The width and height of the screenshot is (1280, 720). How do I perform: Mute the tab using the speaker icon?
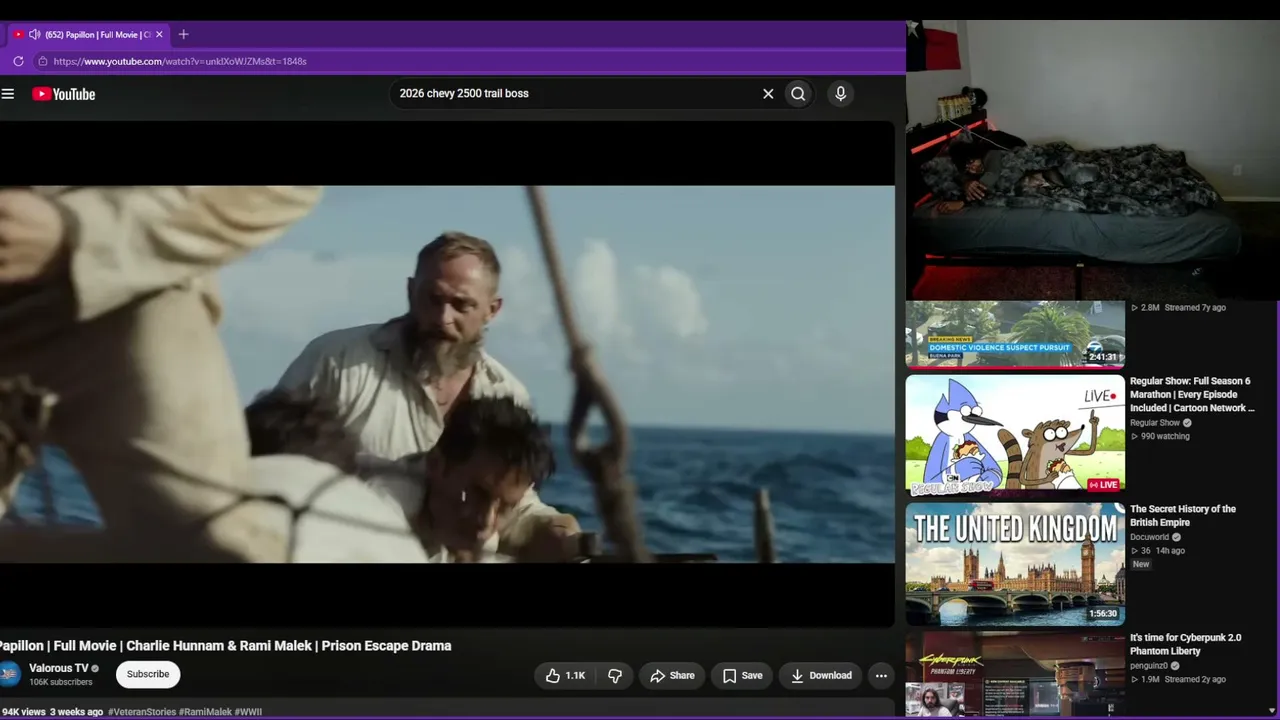34,34
